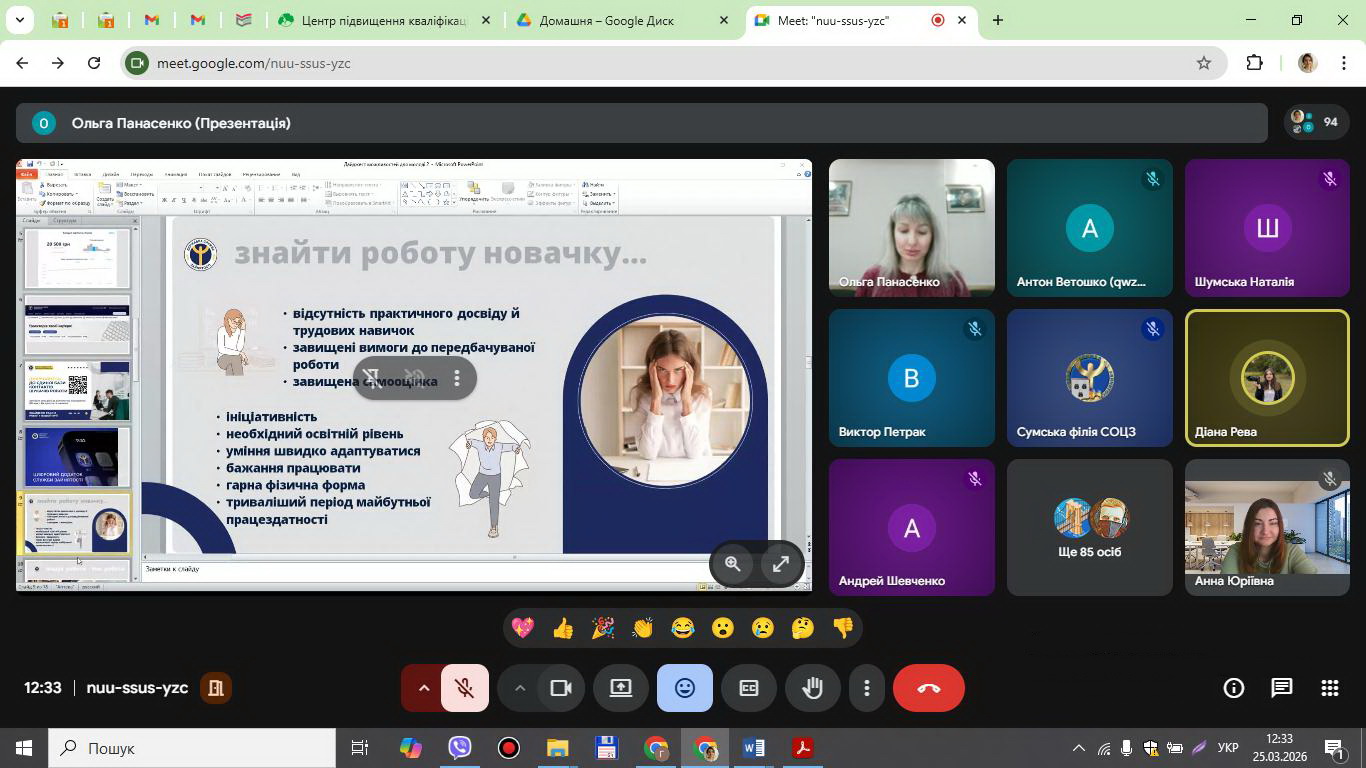Click the present screen icon
This screenshot has width=1366, height=768.
[x=621, y=688]
